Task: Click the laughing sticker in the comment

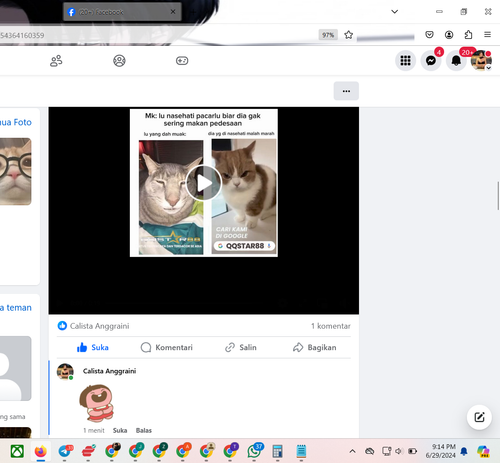Action: click(97, 403)
